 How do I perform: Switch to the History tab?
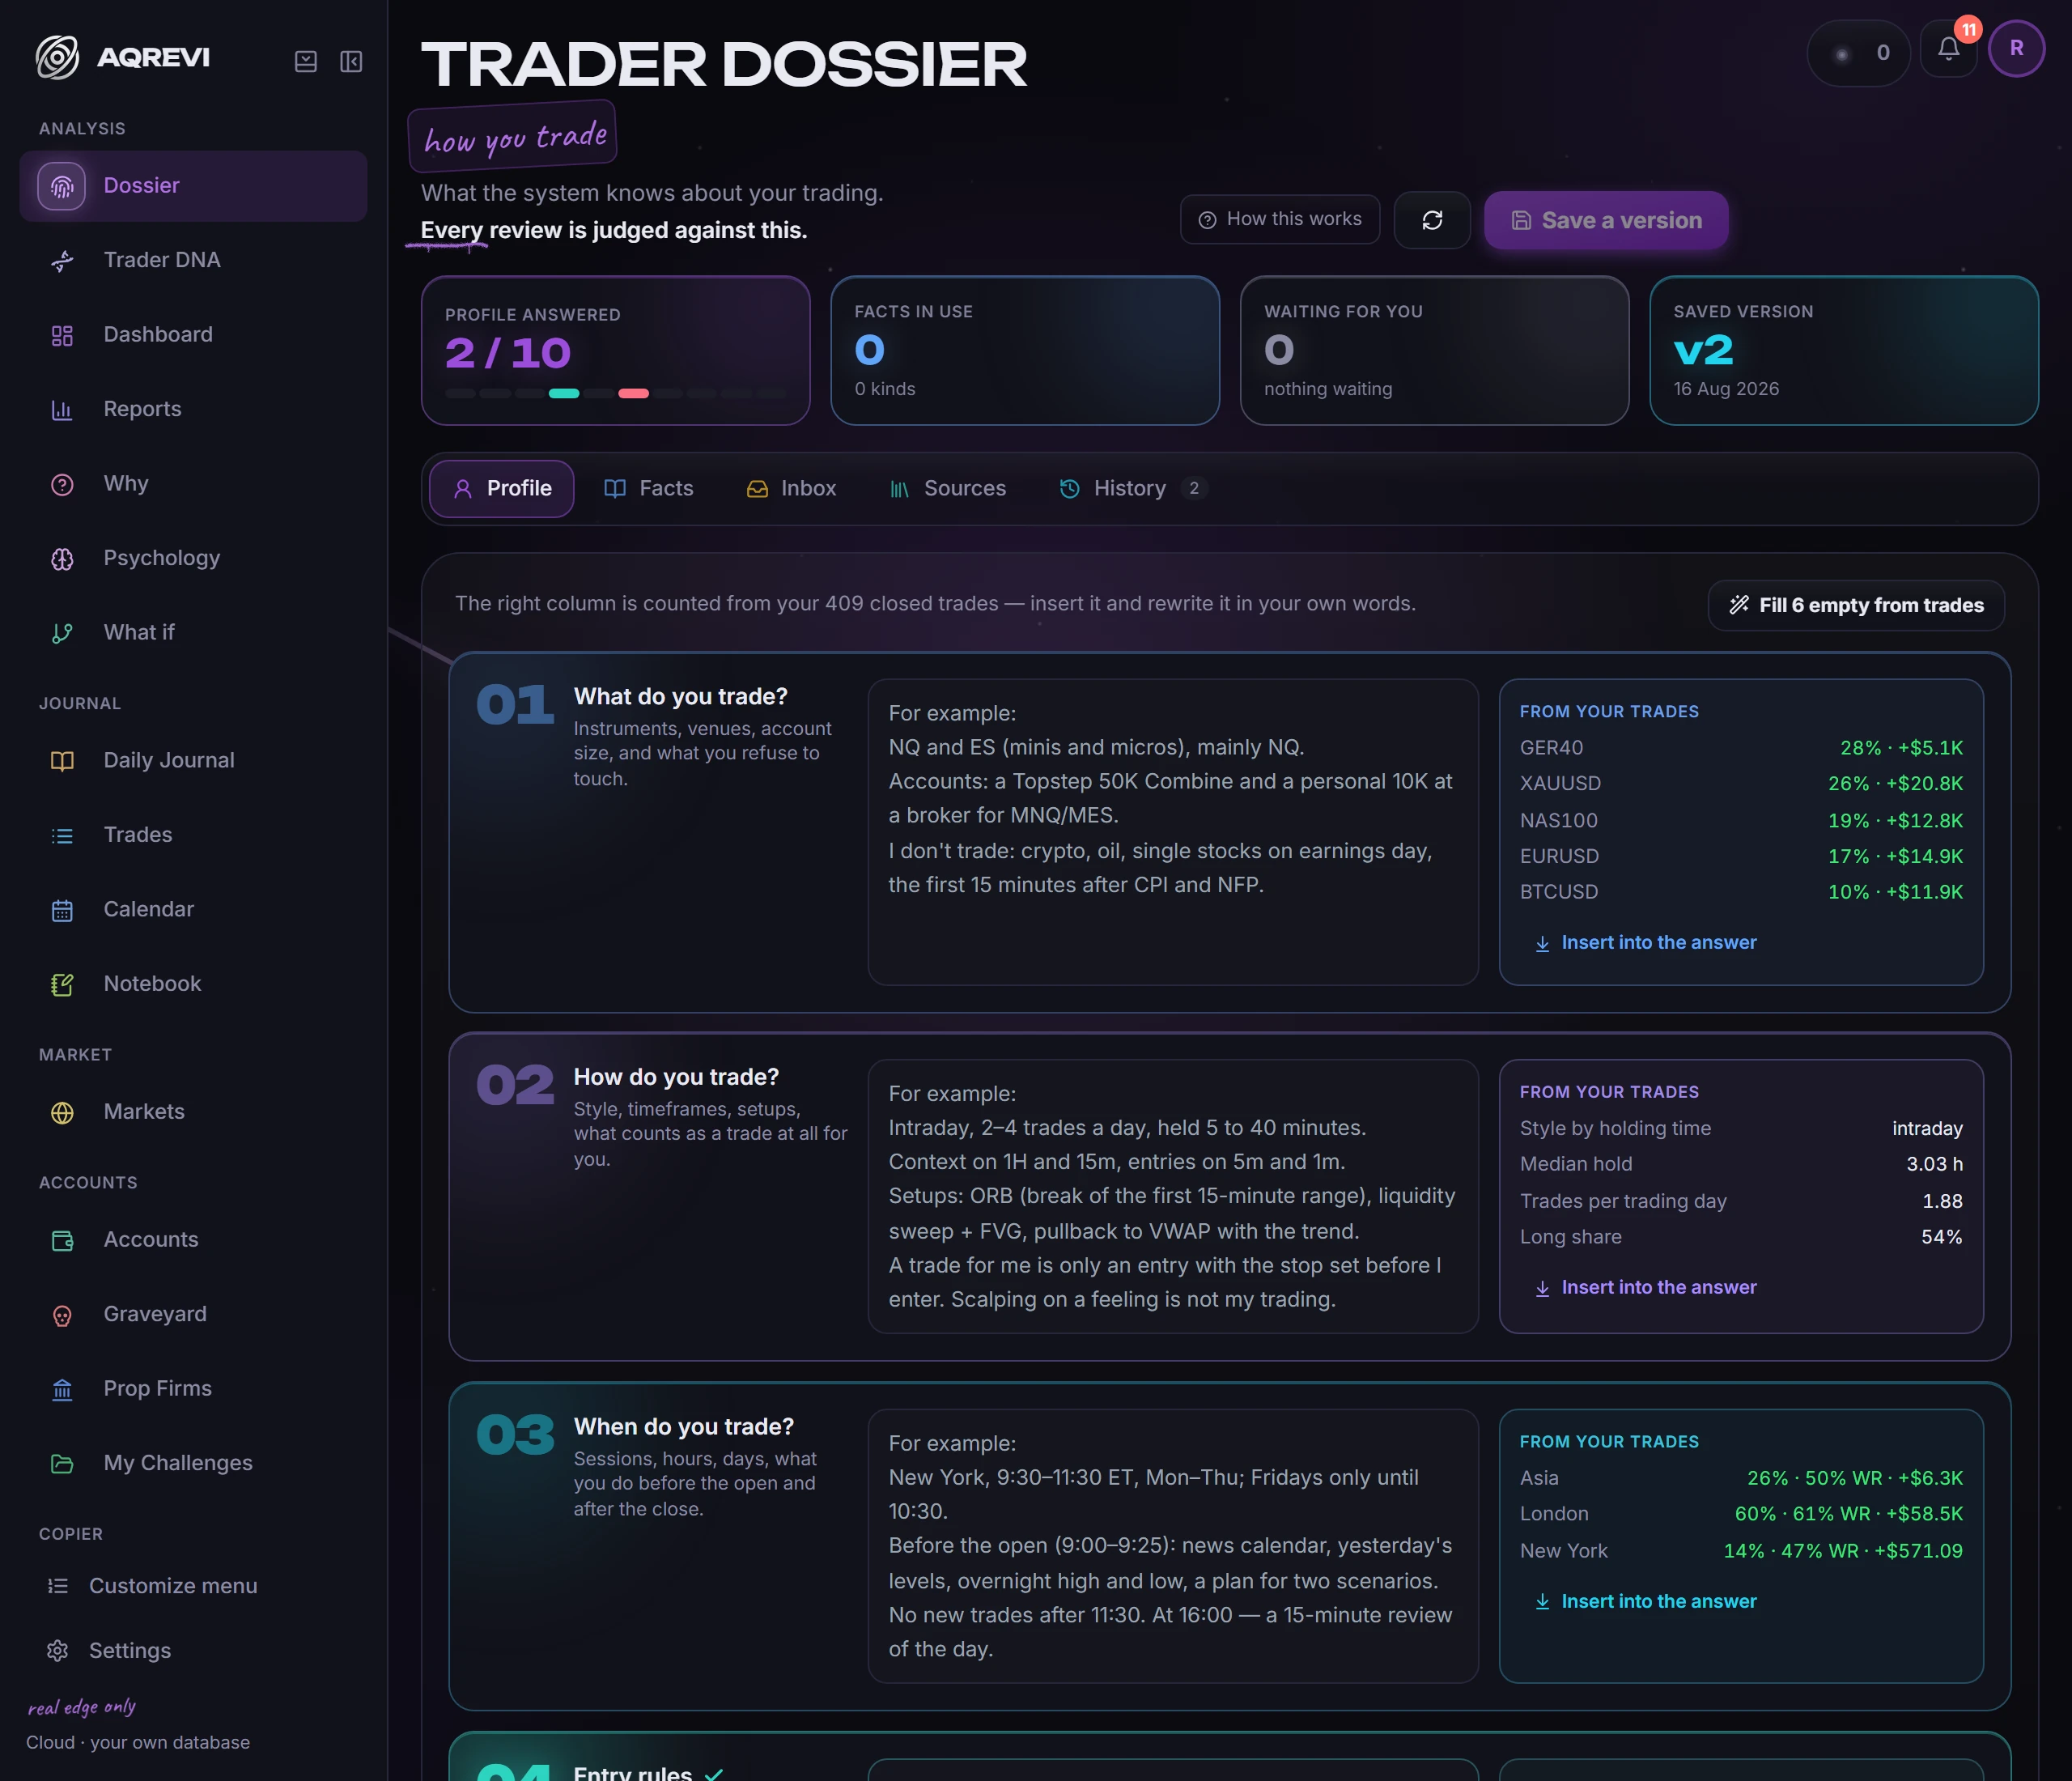point(1133,488)
